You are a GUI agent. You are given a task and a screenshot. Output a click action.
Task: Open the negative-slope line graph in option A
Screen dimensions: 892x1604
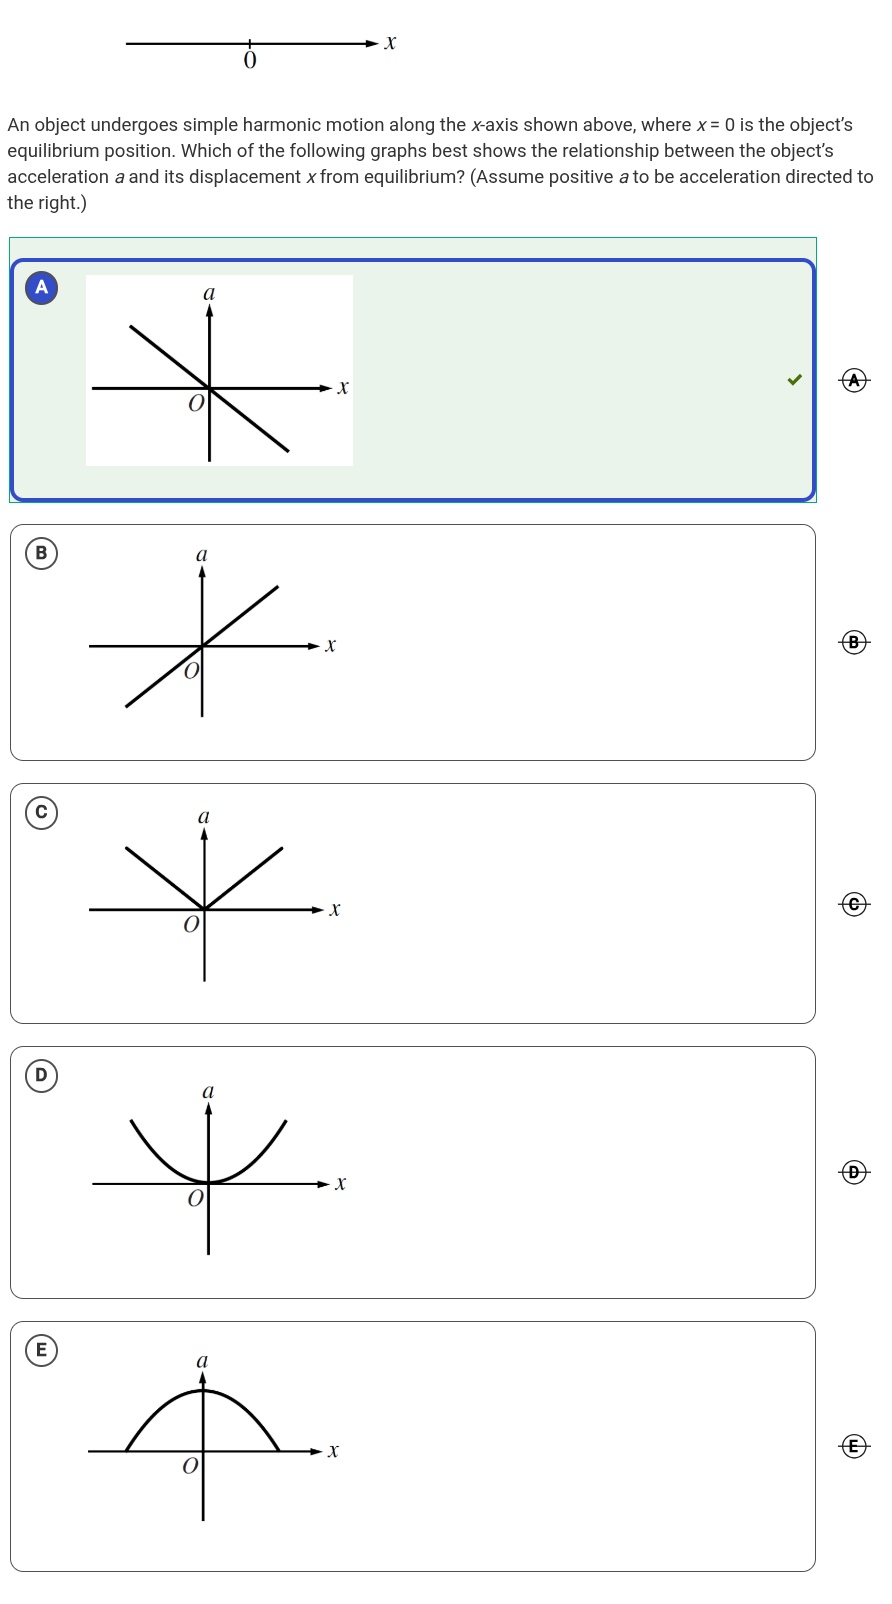(219, 371)
